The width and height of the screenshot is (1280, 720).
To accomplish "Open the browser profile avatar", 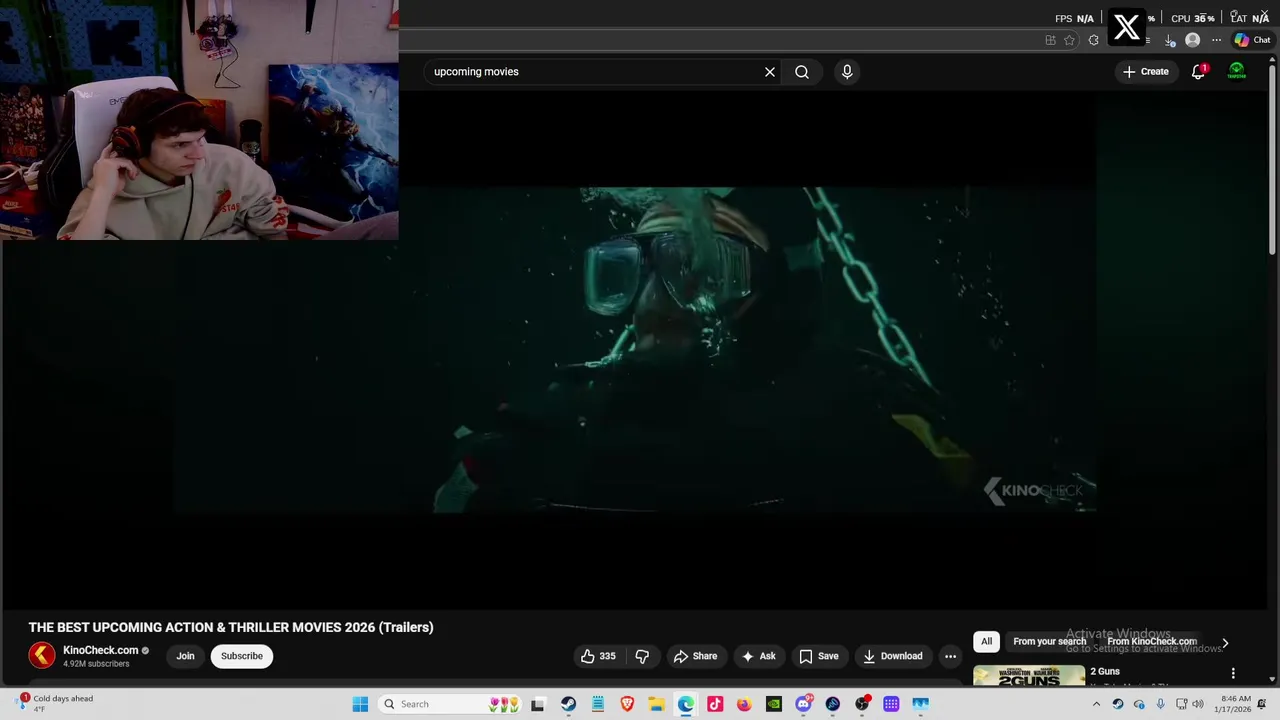I will point(1192,40).
